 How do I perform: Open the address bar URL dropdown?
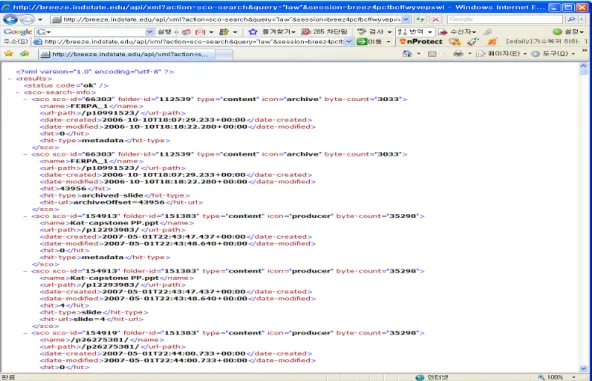[x=405, y=19]
